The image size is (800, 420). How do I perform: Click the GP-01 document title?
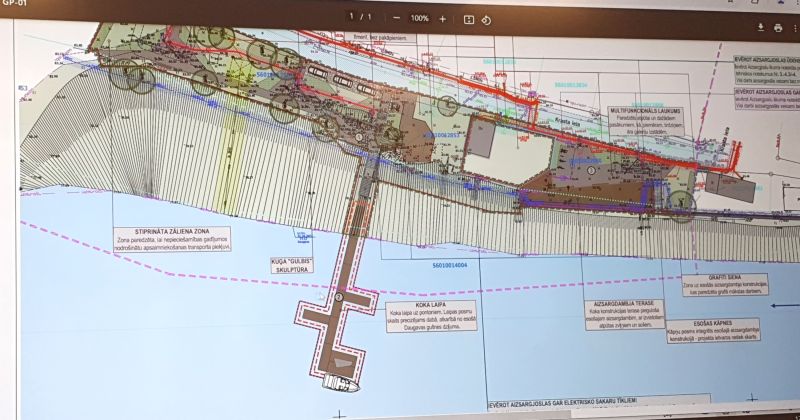12,3
